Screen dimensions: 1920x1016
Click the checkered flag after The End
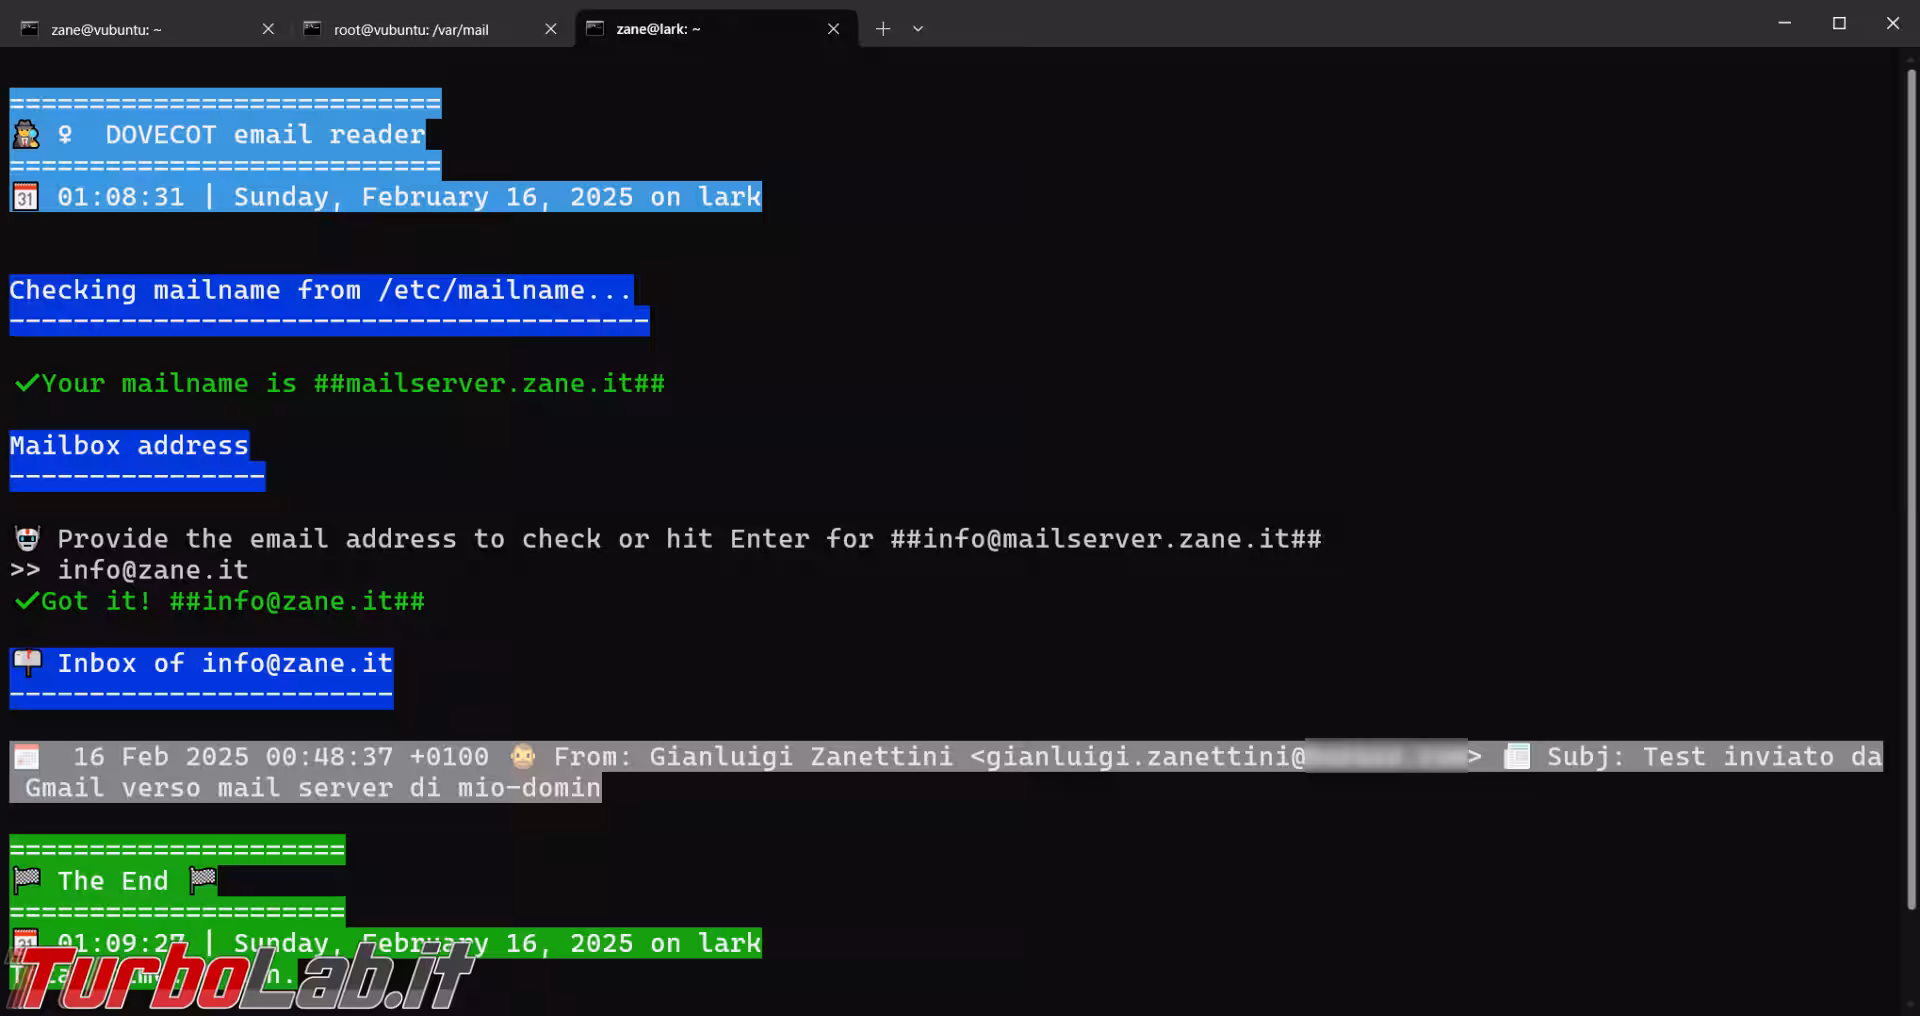(x=203, y=880)
